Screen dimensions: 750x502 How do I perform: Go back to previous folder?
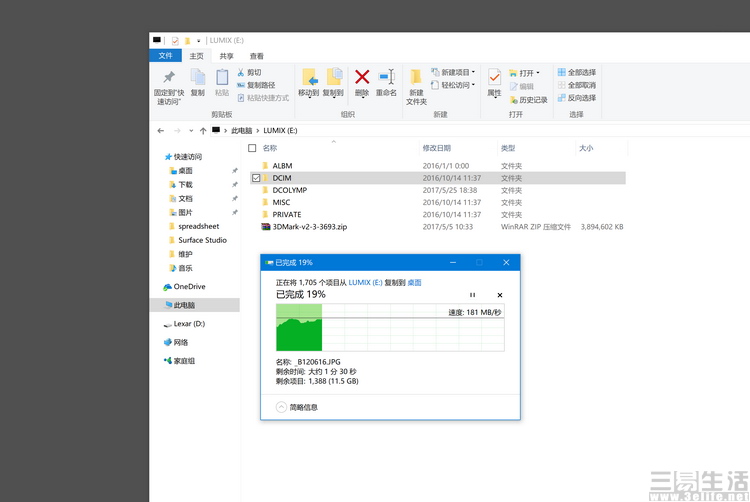tap(161, 131)
